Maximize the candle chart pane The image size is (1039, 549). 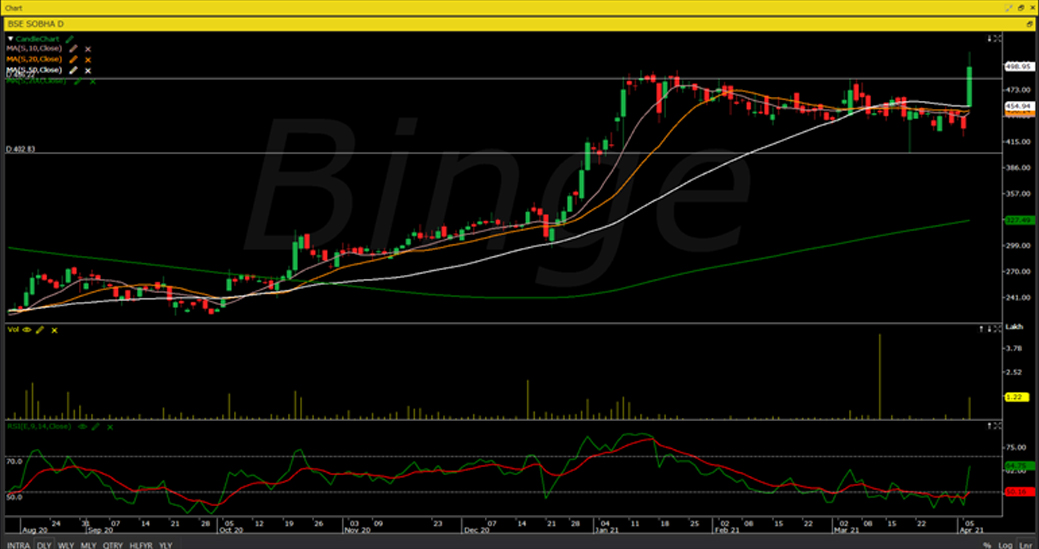tap(997, 39)
